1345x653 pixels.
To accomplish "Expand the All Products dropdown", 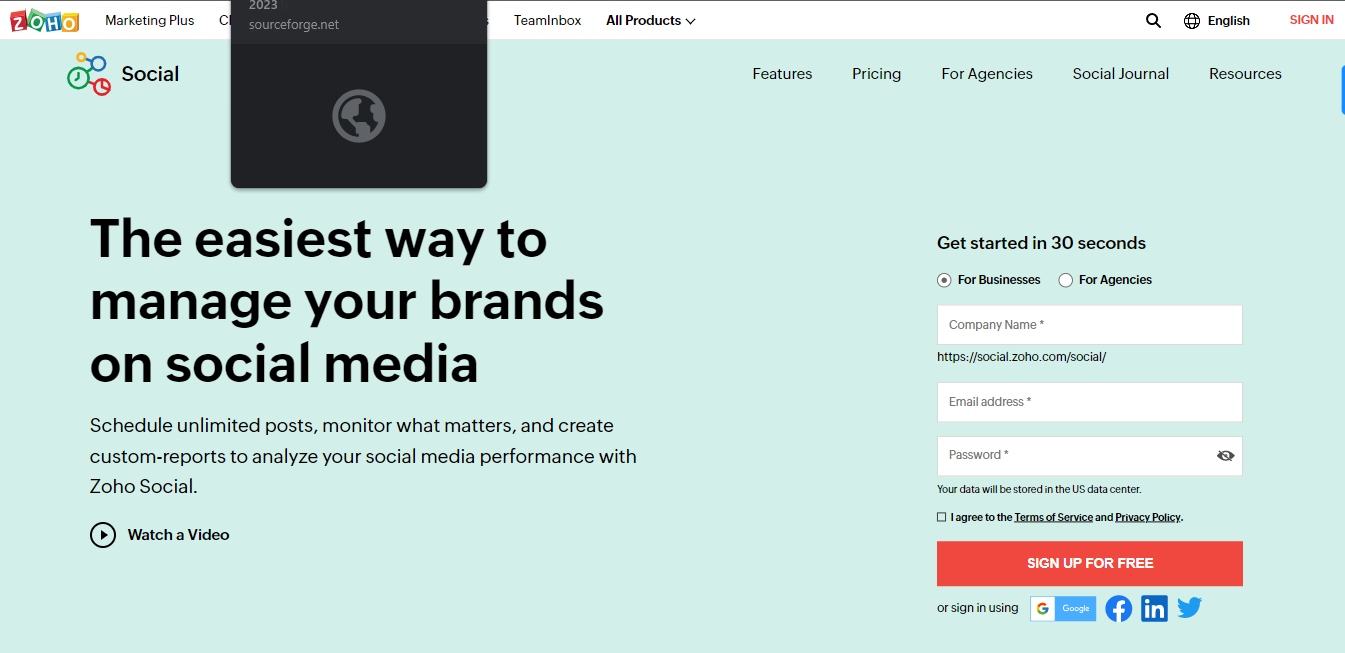I will tap(650, 20).
